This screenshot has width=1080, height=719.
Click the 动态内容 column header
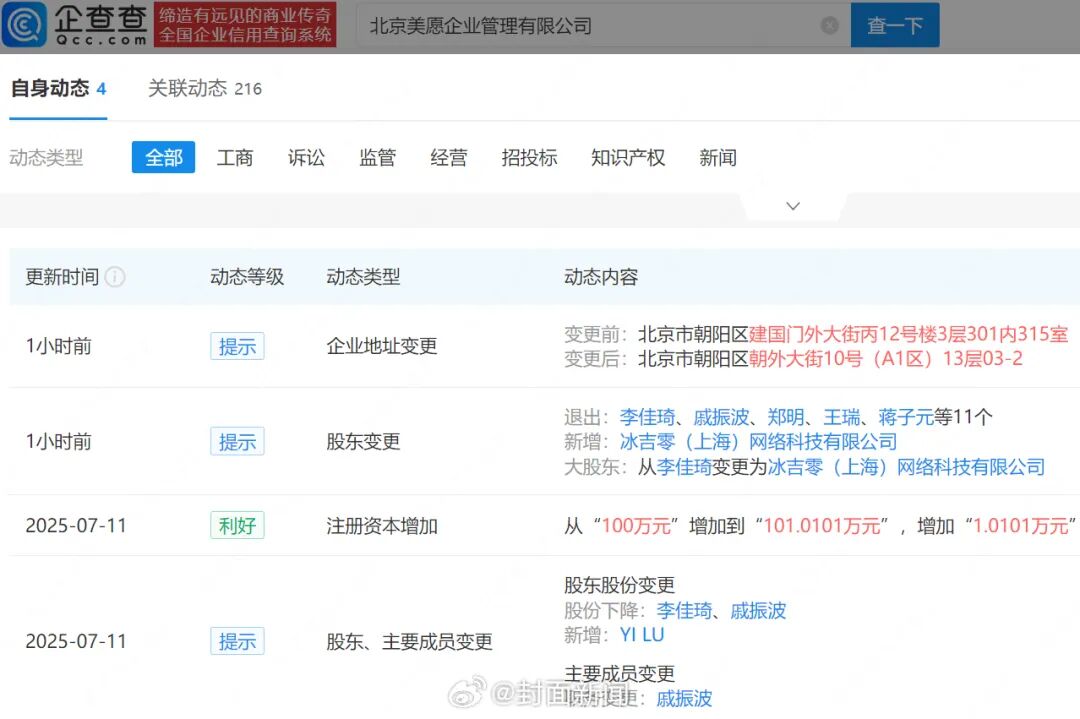tap(601, 277)
